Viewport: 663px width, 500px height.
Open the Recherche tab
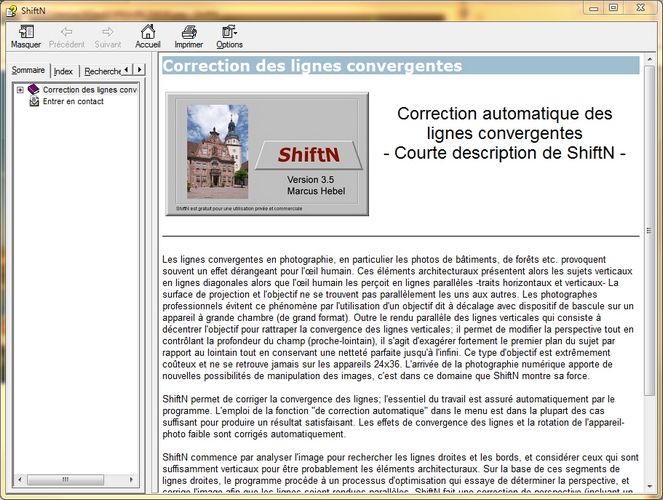pyautogui.click(x=101, y=71)
